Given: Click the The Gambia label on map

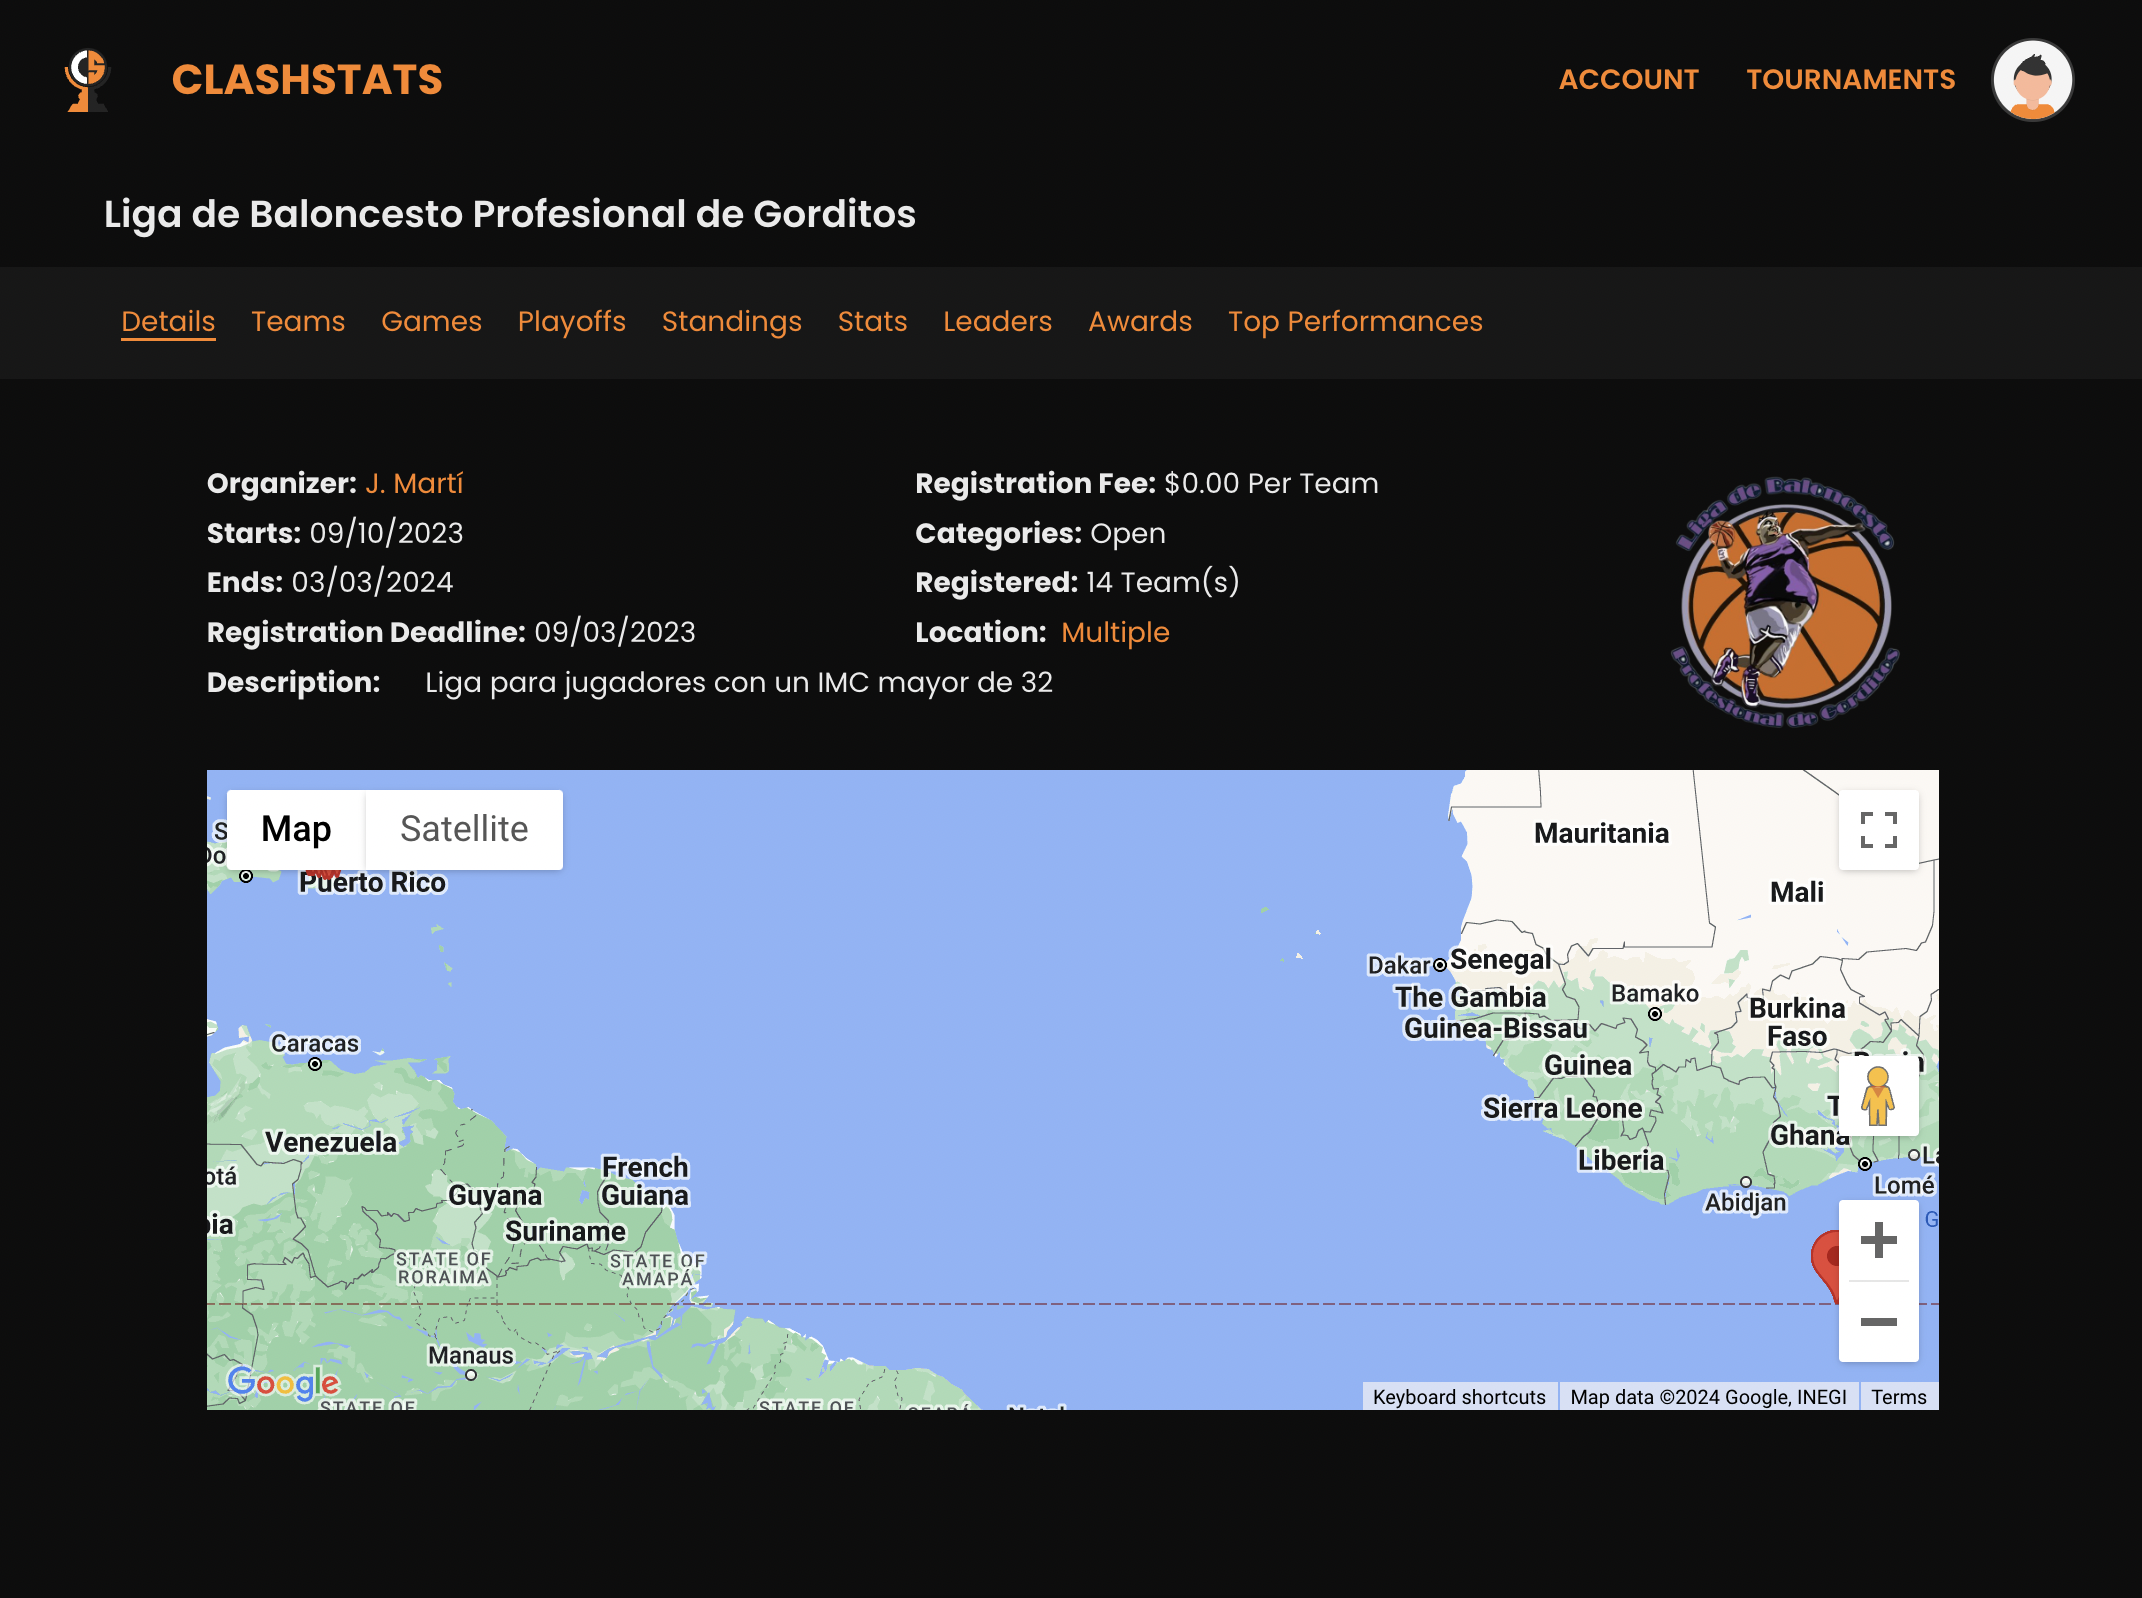Looking at the screenshot, I should coord(1470,997).
